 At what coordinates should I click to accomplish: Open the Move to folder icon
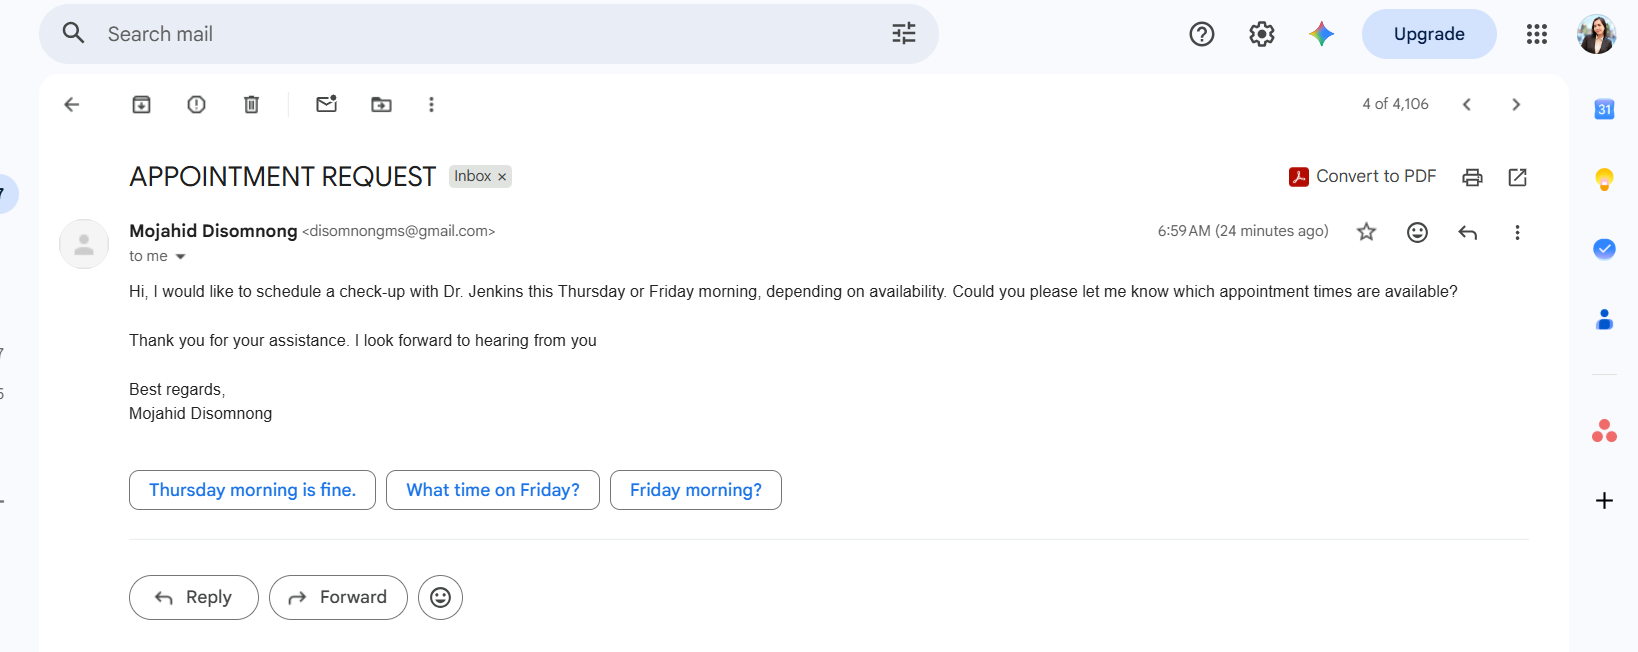(381, 104)
